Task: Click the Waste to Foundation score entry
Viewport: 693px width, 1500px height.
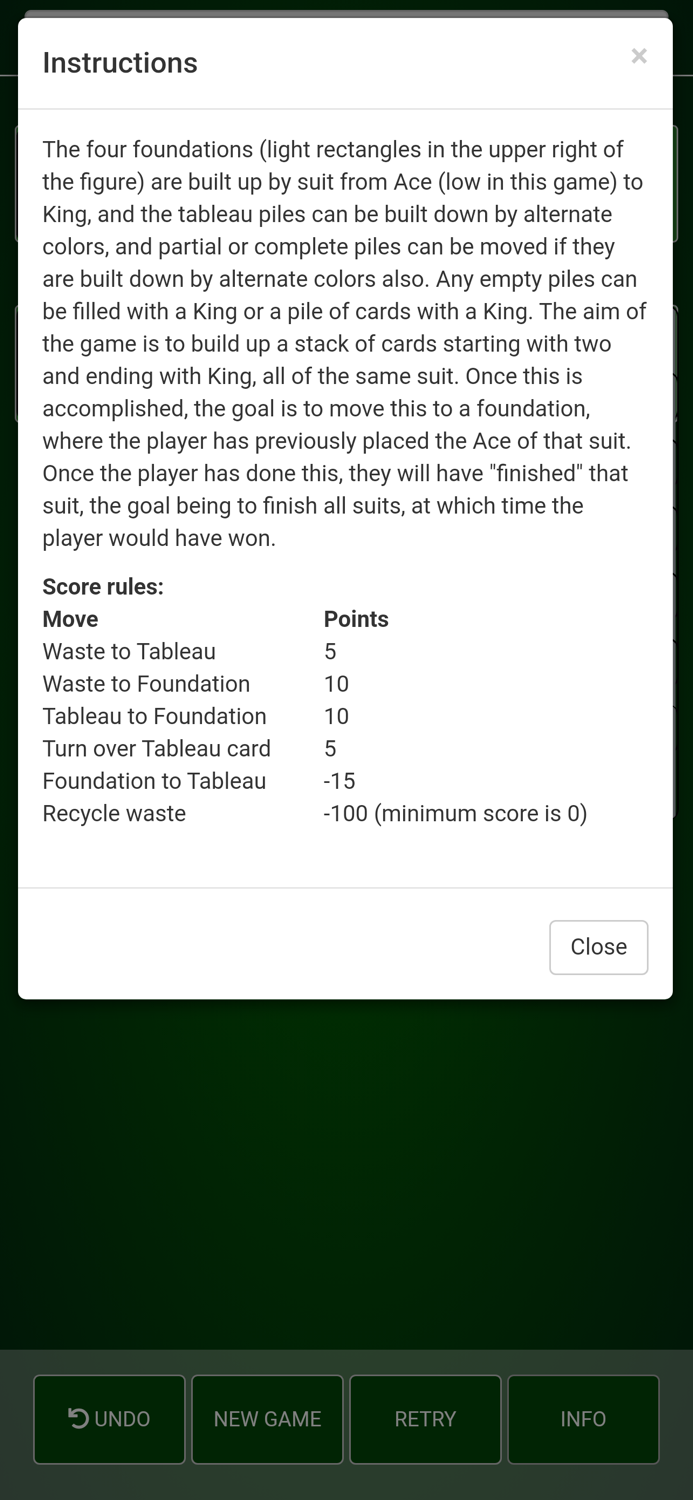Action: click(146, 683)
